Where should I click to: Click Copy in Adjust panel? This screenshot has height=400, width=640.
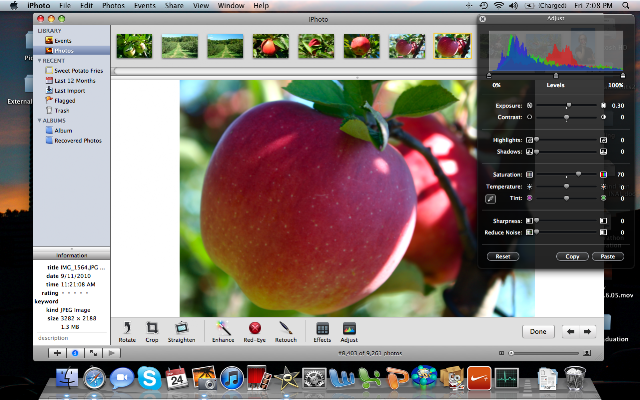coord(572,256)
